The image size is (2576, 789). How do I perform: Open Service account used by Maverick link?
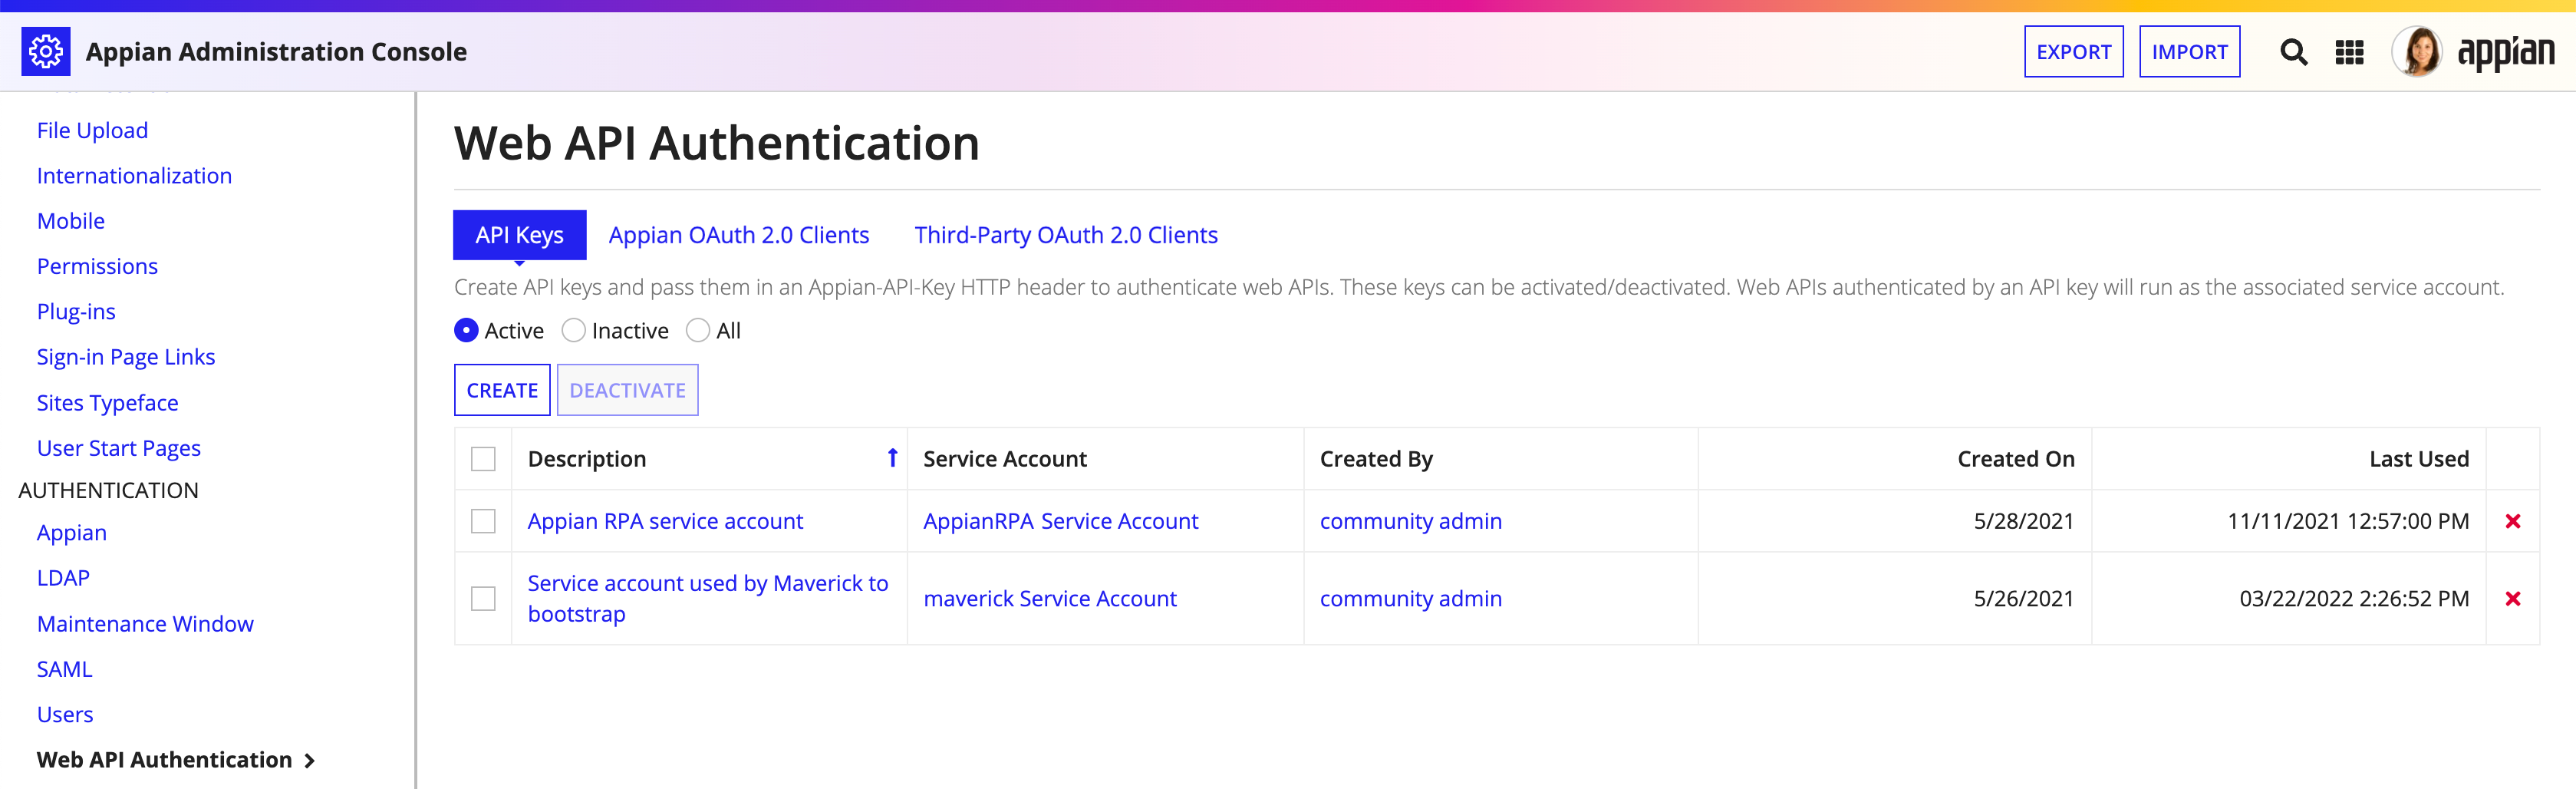pos(708,598)
